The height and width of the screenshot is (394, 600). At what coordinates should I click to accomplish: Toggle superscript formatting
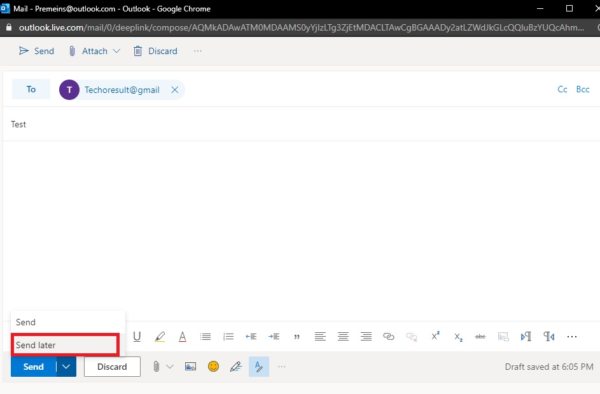435,336
